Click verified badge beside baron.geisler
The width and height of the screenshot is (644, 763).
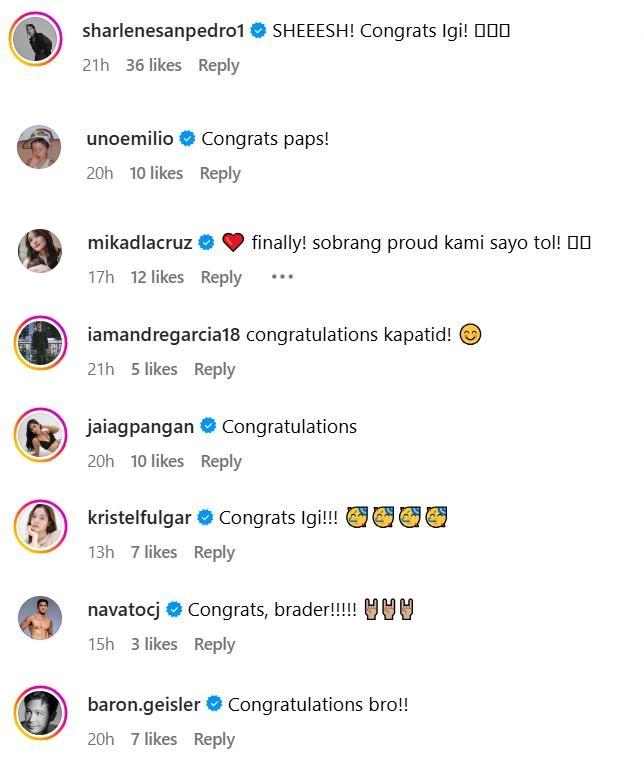pos(214,705)
